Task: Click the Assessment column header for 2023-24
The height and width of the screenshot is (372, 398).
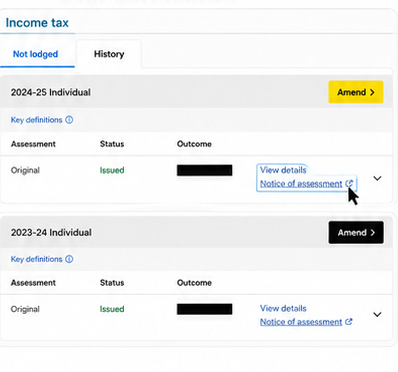Action: (x=33, y=283)
